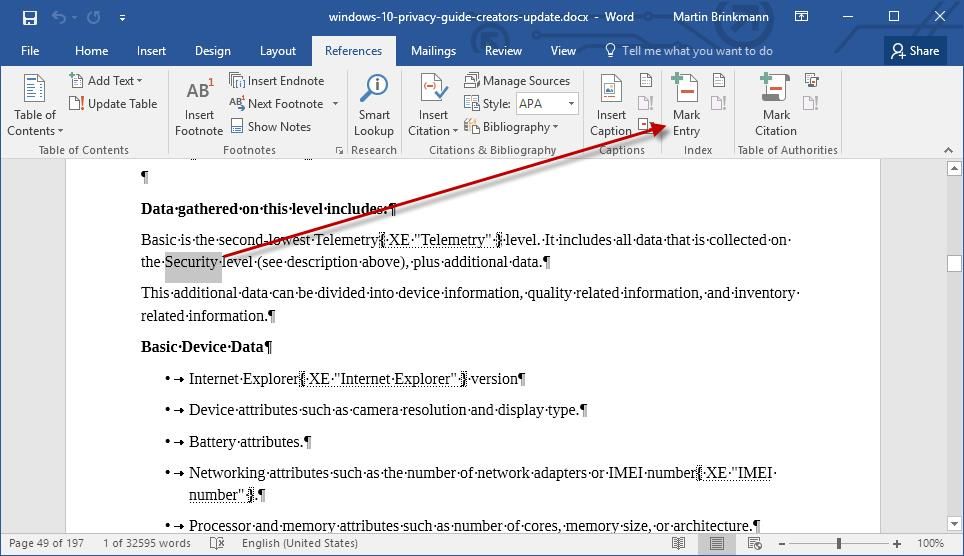Open the Bibliography dropdown
The width and height of the screenshot is (964, 556).
tap(511, 127)
